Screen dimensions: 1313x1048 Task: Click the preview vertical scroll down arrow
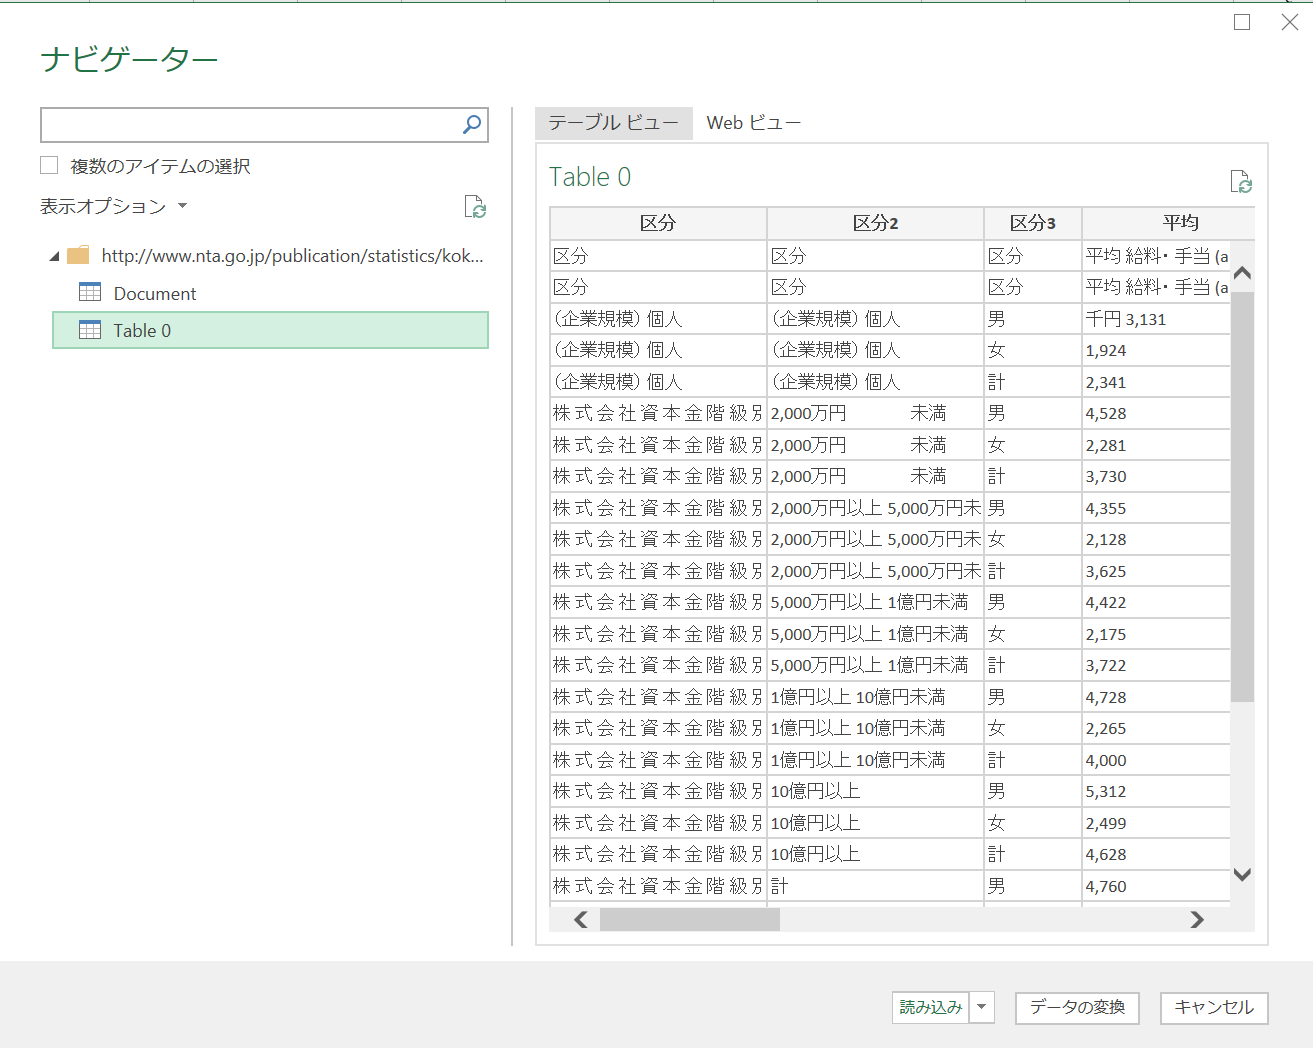tap(1242, 875)
